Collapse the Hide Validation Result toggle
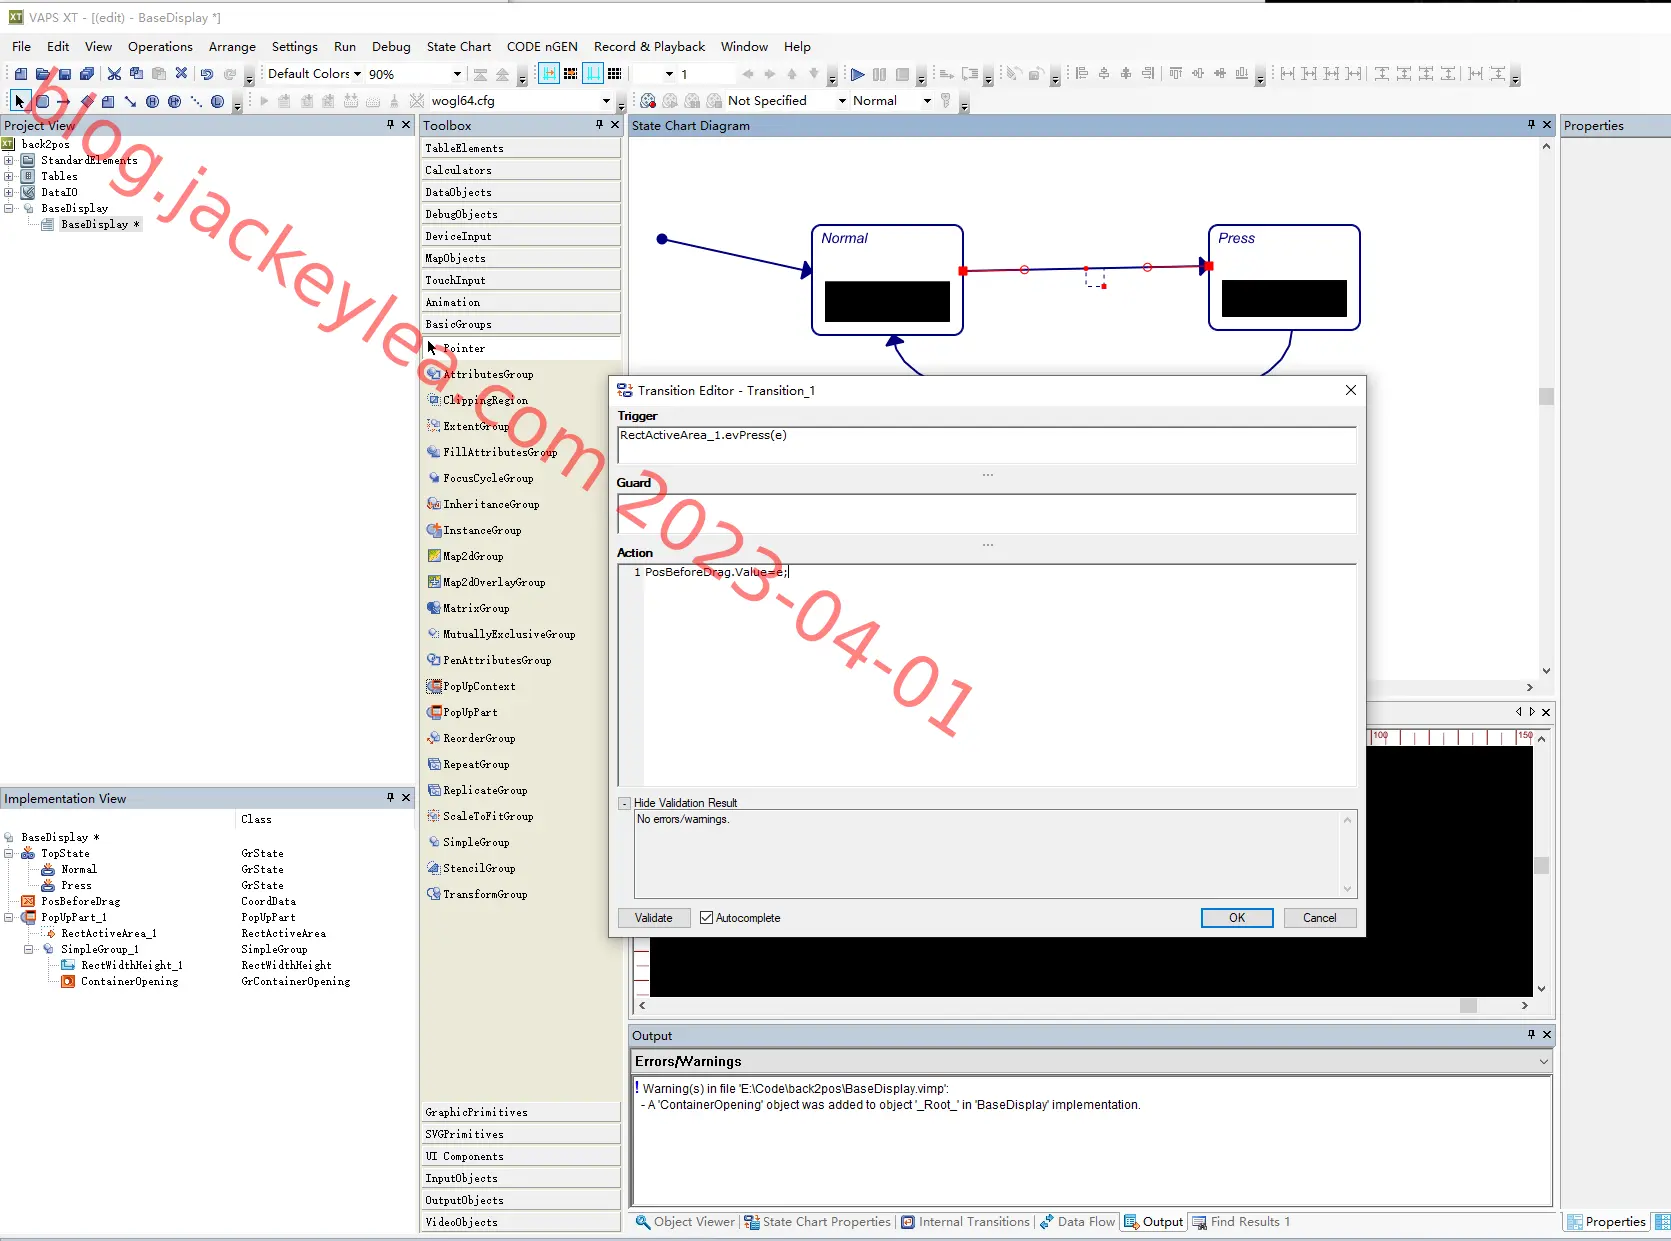Screen dimensions: 1671x1241 pos(624,803)
